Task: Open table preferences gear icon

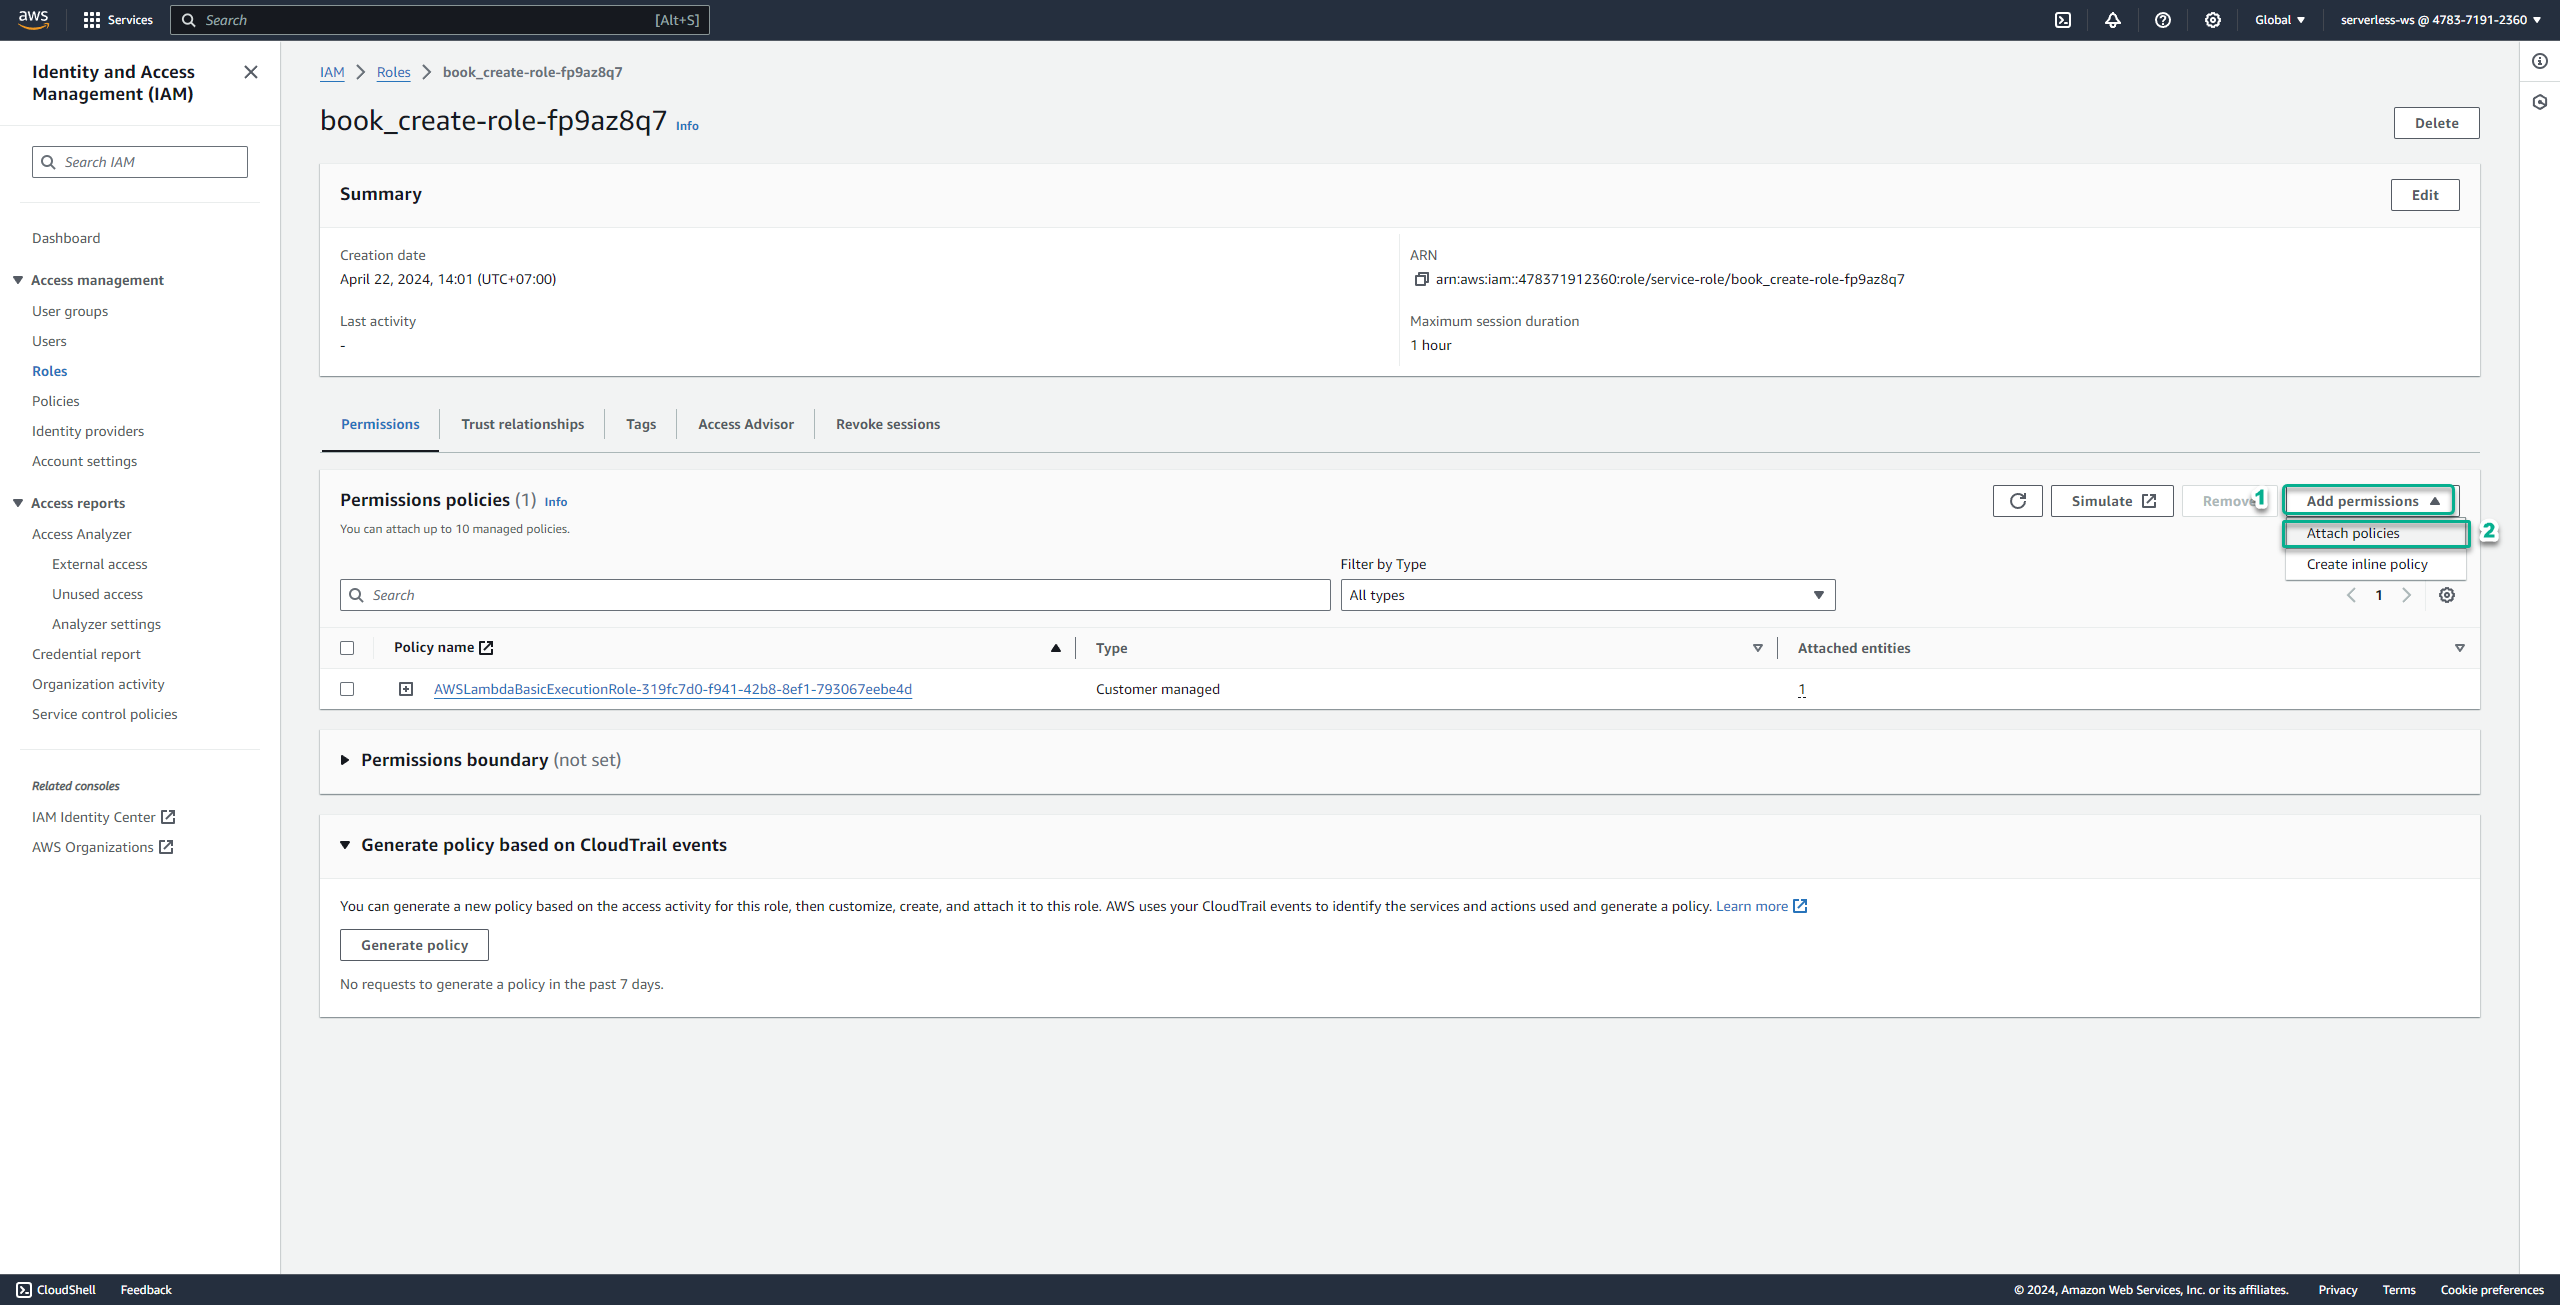Action: pyautogui.click(x=2447, y=595)
